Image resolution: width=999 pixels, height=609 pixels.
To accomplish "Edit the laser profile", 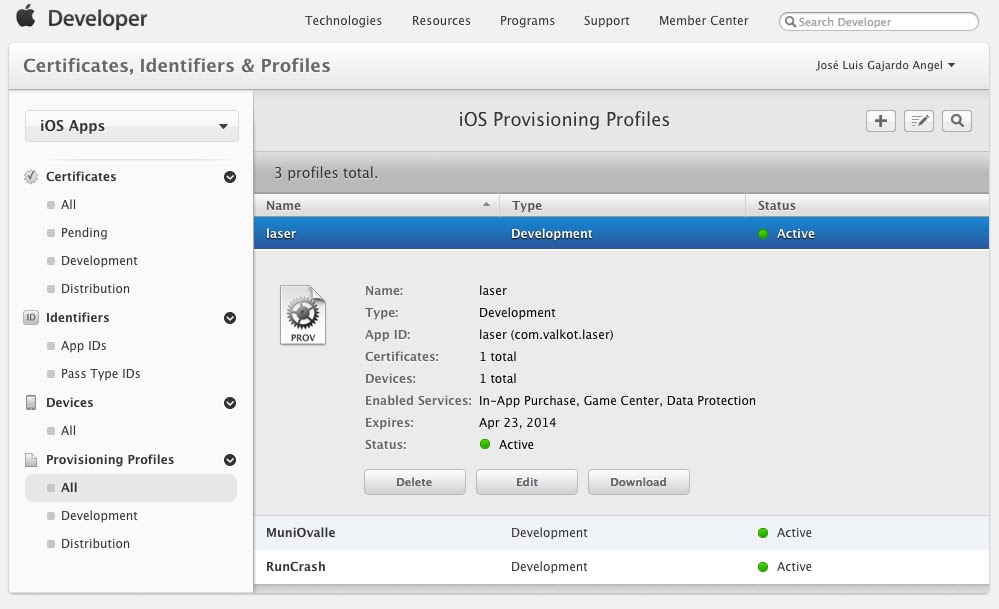I will pyautogui.click(x=527, y=482).
